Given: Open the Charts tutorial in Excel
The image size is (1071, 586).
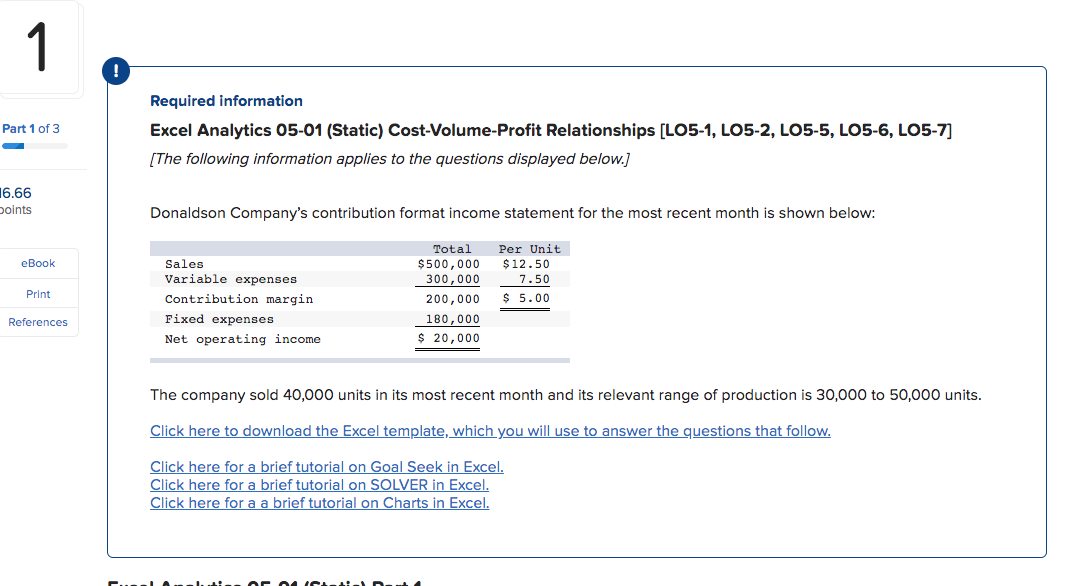Looking at the screenshot, I should 320,503.
